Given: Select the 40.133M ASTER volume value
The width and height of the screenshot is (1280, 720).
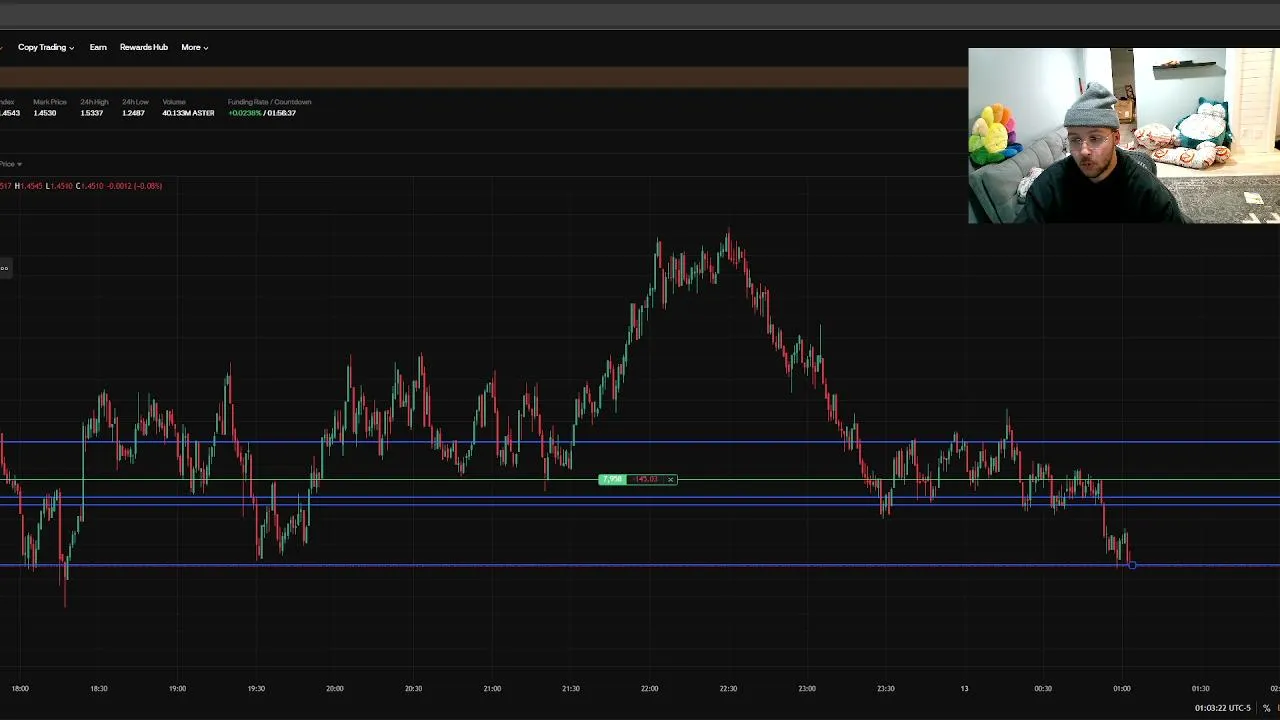Looking at the screenshot, I should [188, 113].
